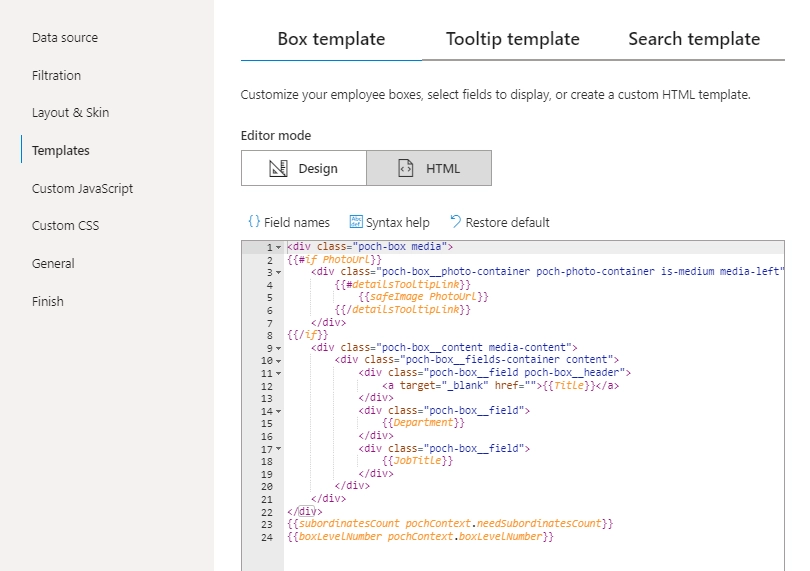
Task: Collapse code fold arrow at line 10
Action: coord(278,361)
